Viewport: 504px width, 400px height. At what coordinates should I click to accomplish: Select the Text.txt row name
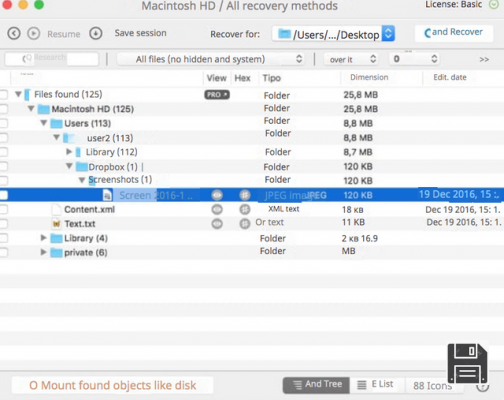click(x=80, y=224)
